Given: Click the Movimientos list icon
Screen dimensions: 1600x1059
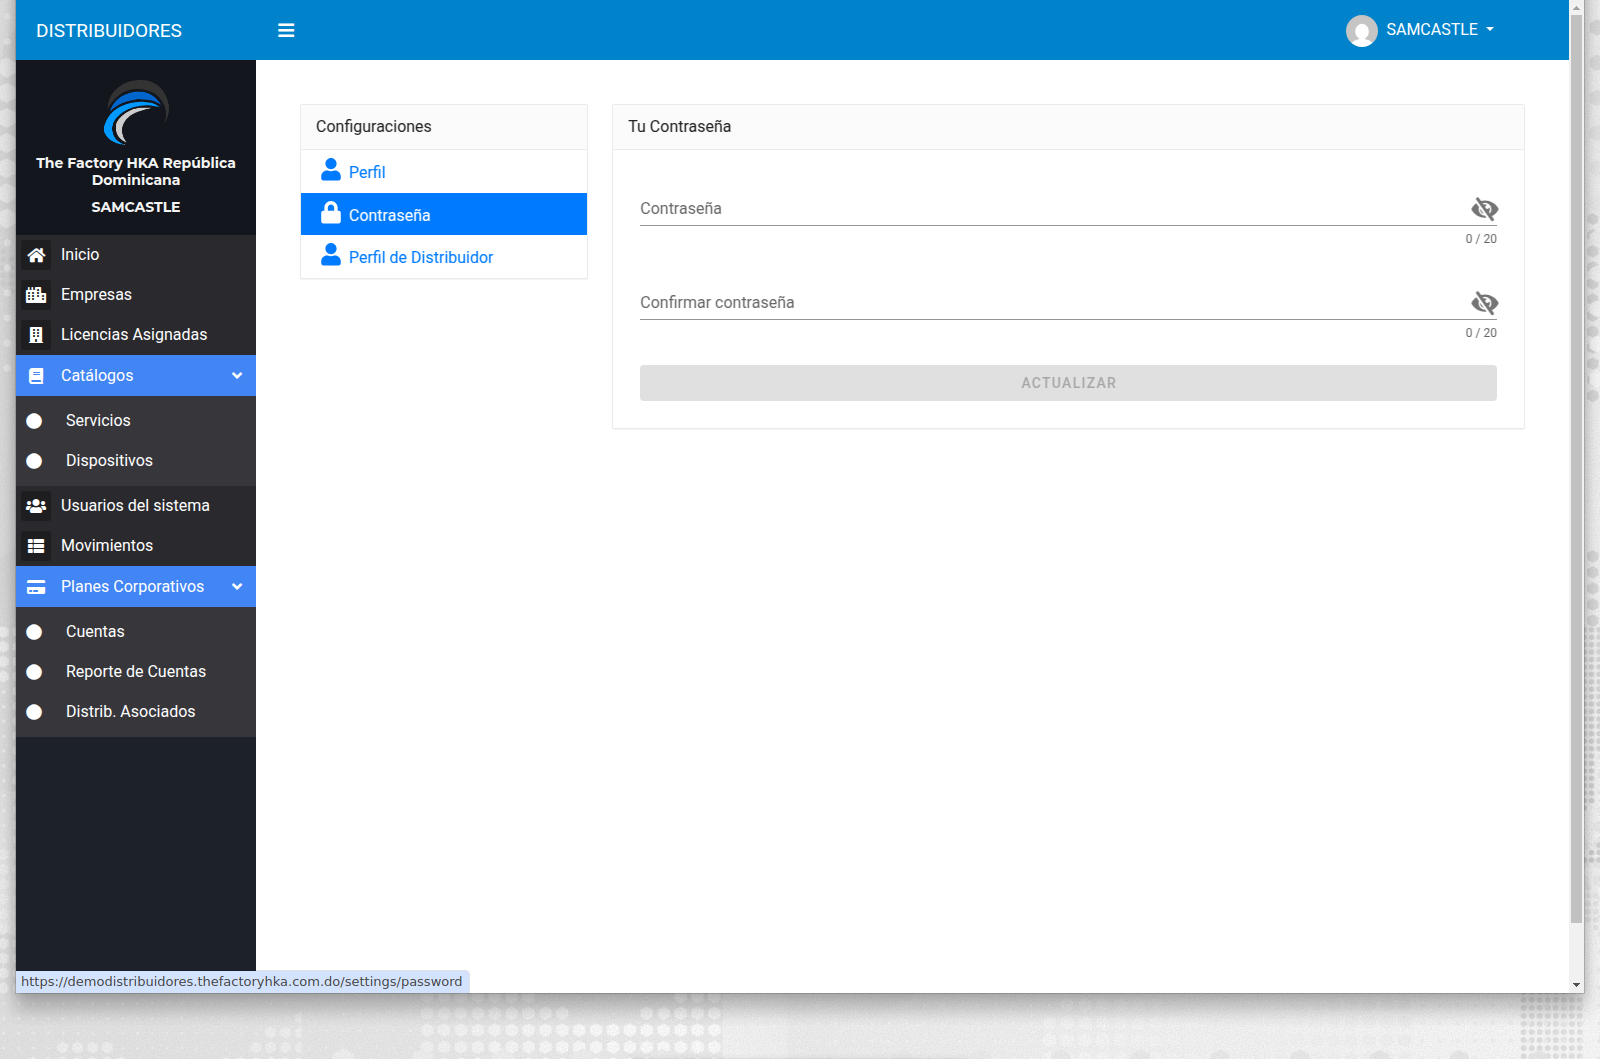Looking at the screenshot, I should [36, 546].
